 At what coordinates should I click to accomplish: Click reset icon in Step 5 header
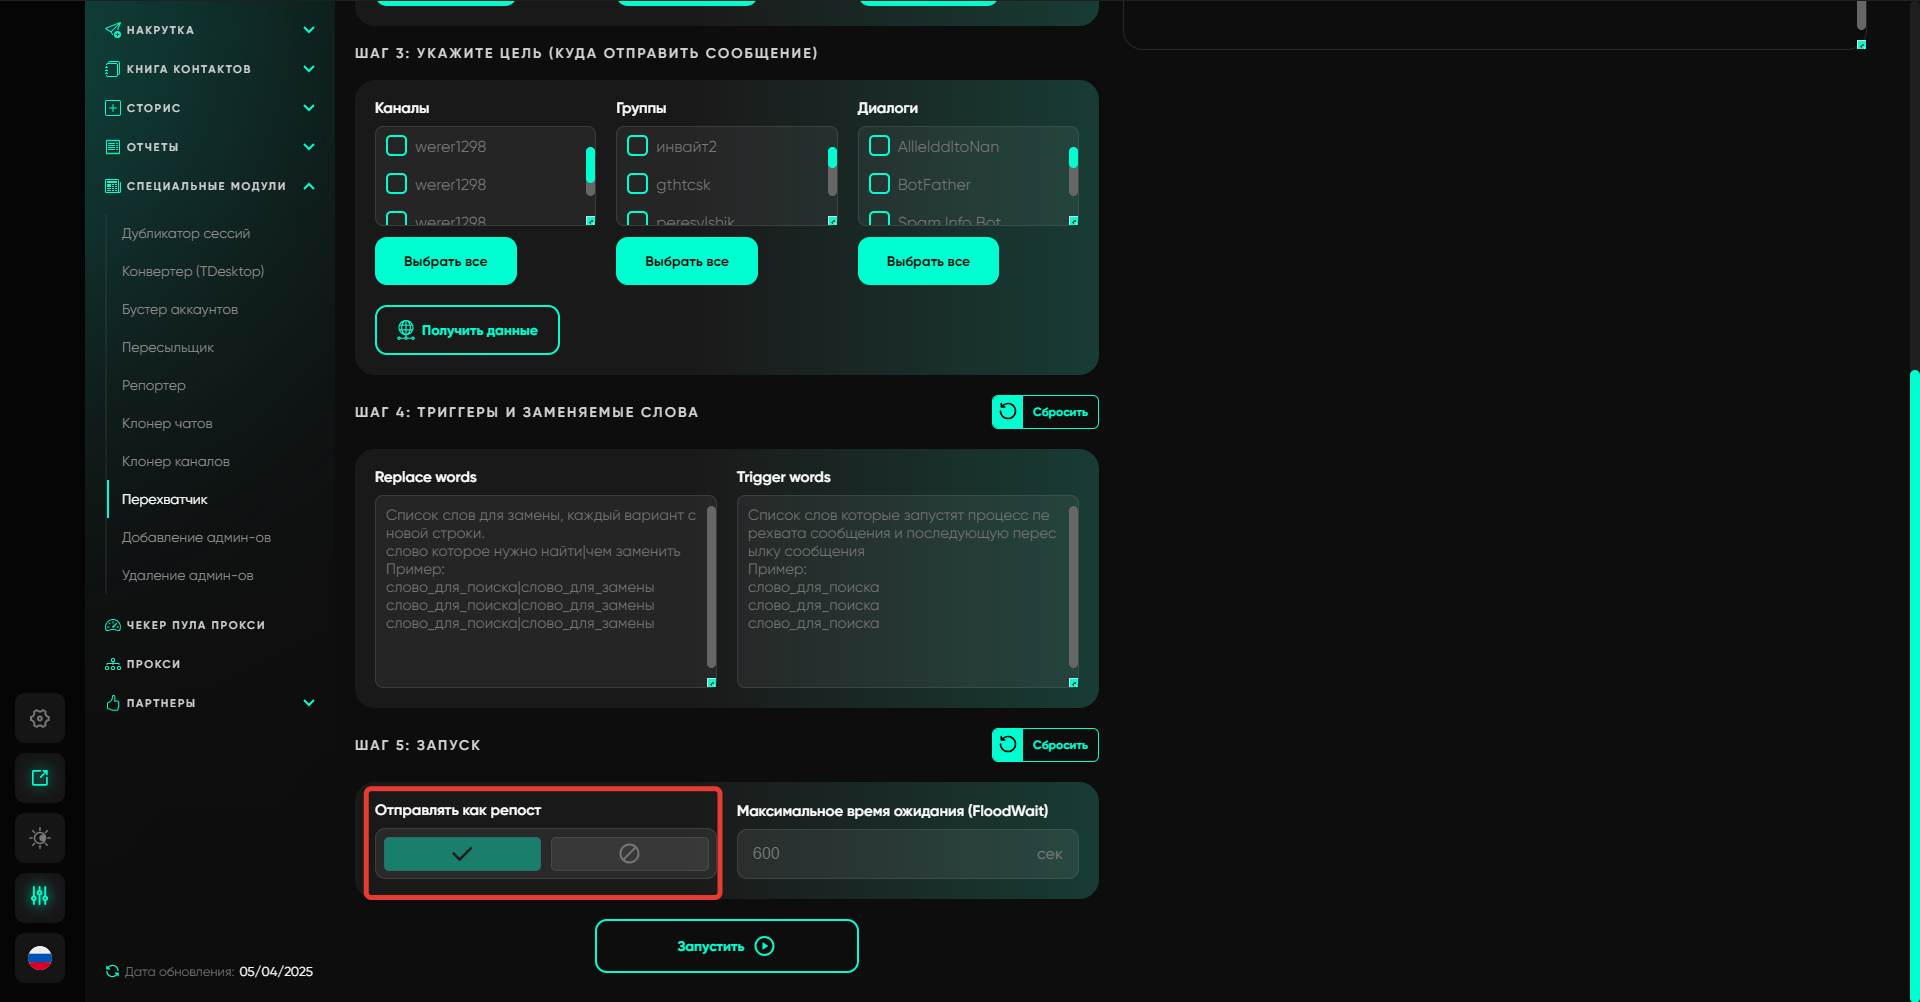pyautogui.click(x=1008, y=745)
